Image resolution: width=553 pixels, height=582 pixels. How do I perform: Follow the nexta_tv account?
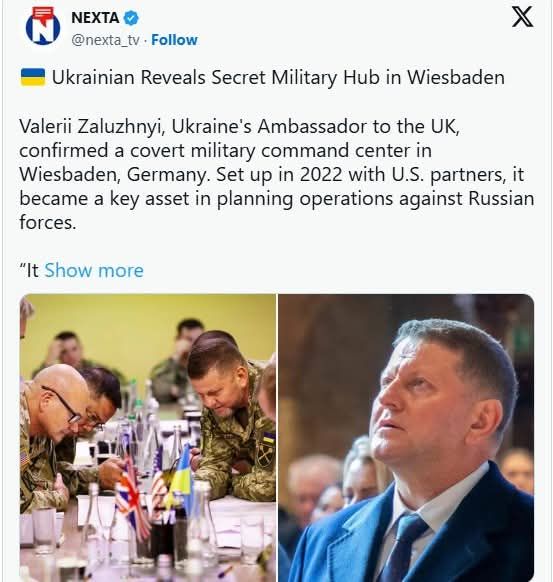[174, 40]
